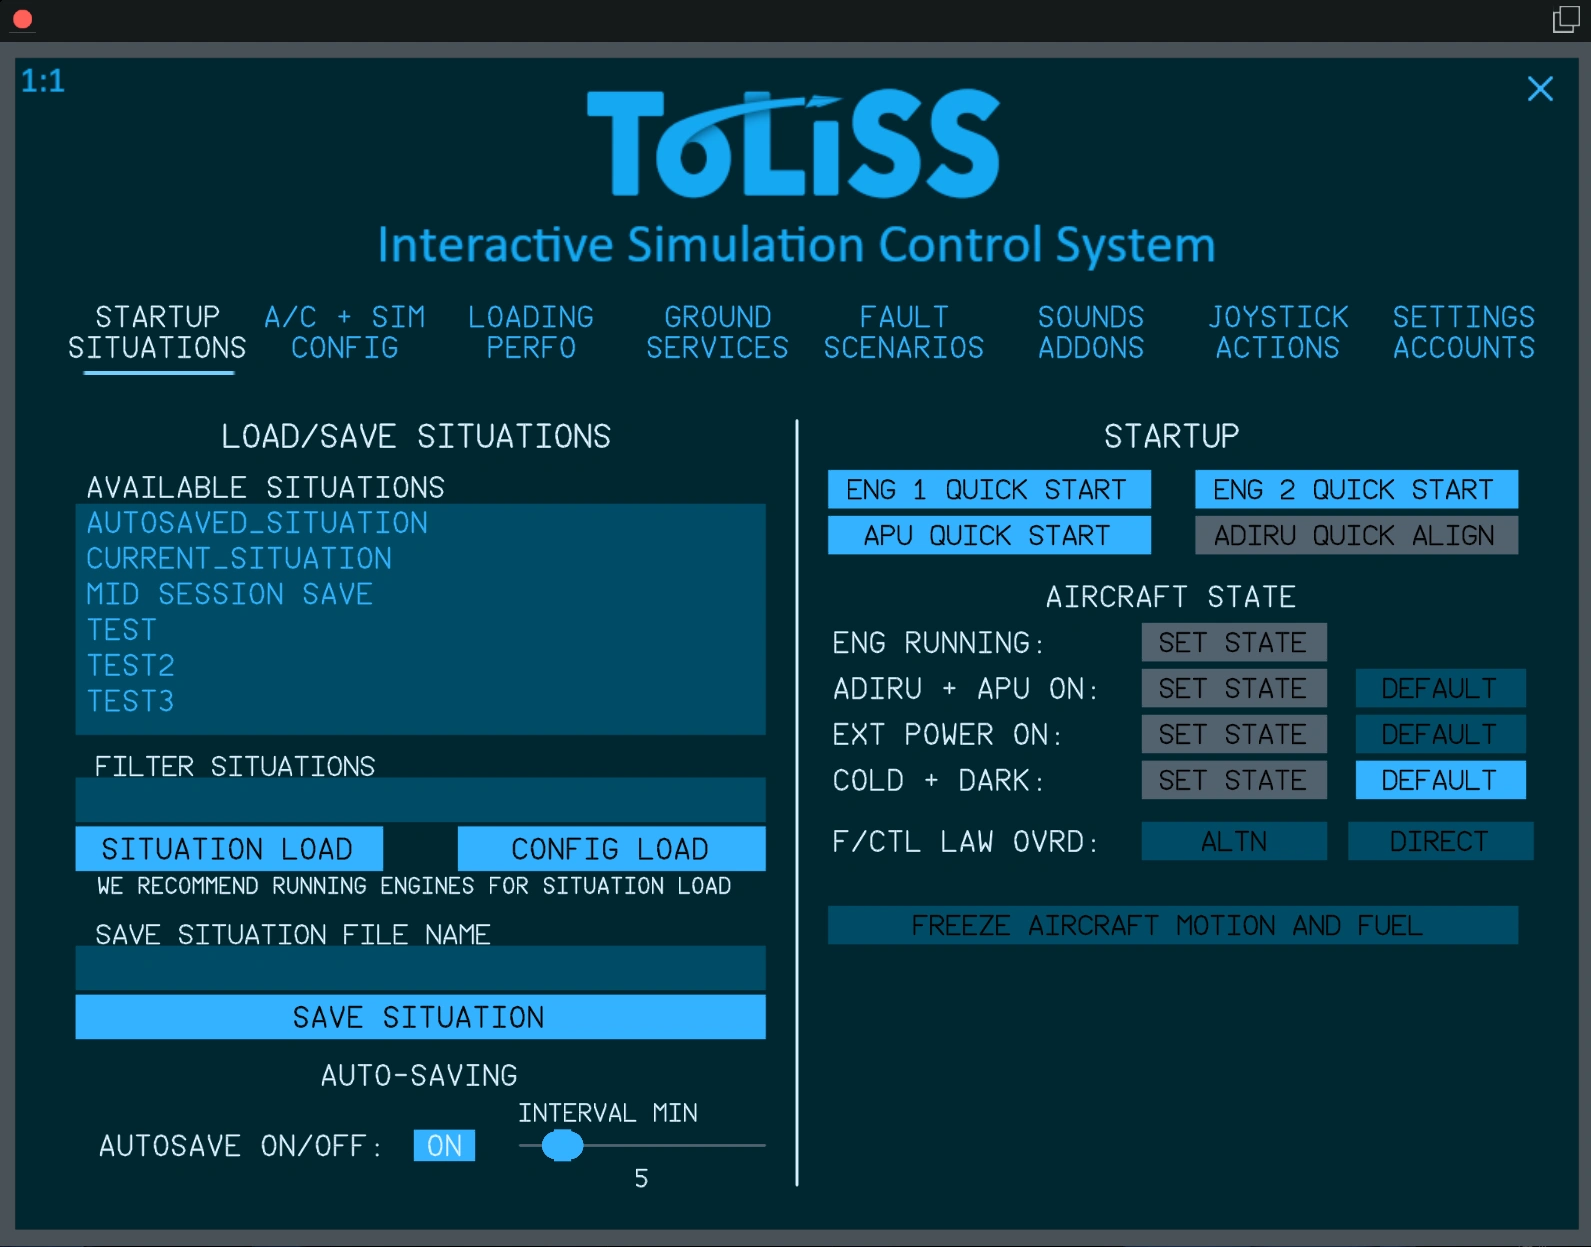Screen dimensions: 1591x1247
Task: Toggle DIRECT flight control law override
Action: (1439, 841)
